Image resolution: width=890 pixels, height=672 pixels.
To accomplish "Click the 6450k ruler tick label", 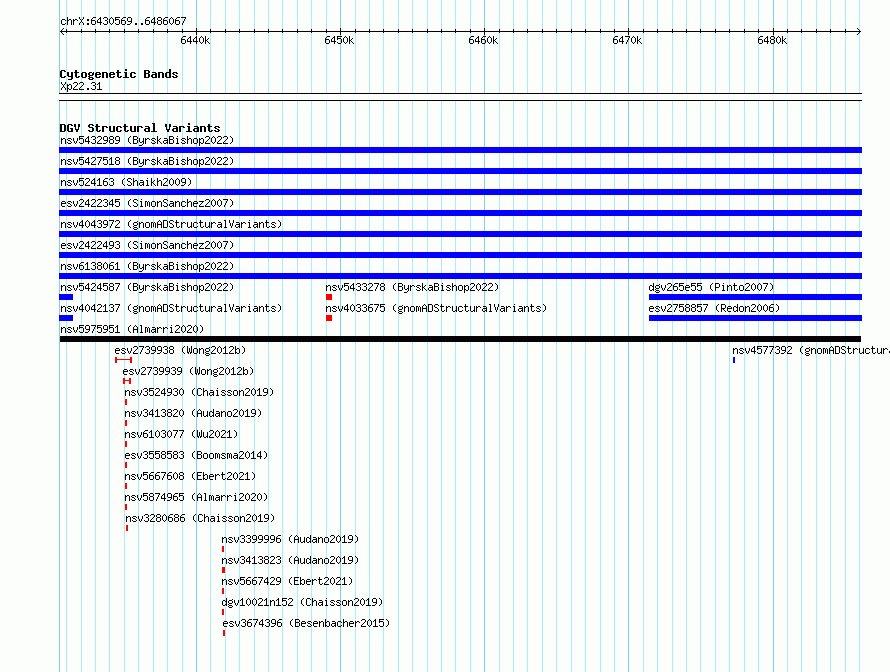I will point(339,40).
